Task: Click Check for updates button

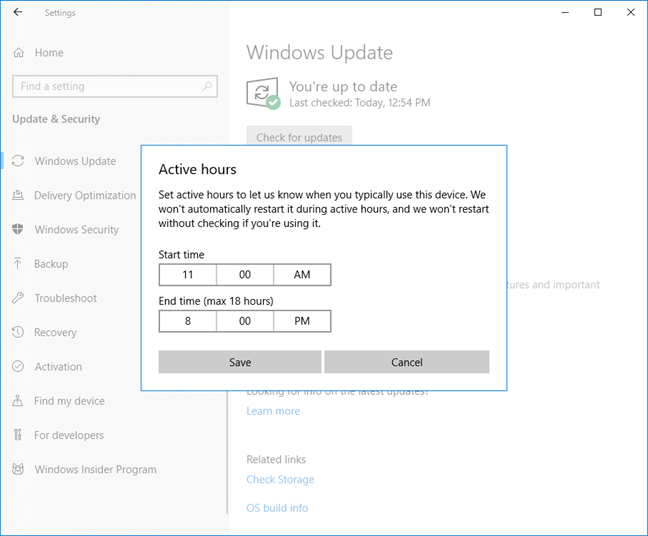Action: [x=299, y=136]
